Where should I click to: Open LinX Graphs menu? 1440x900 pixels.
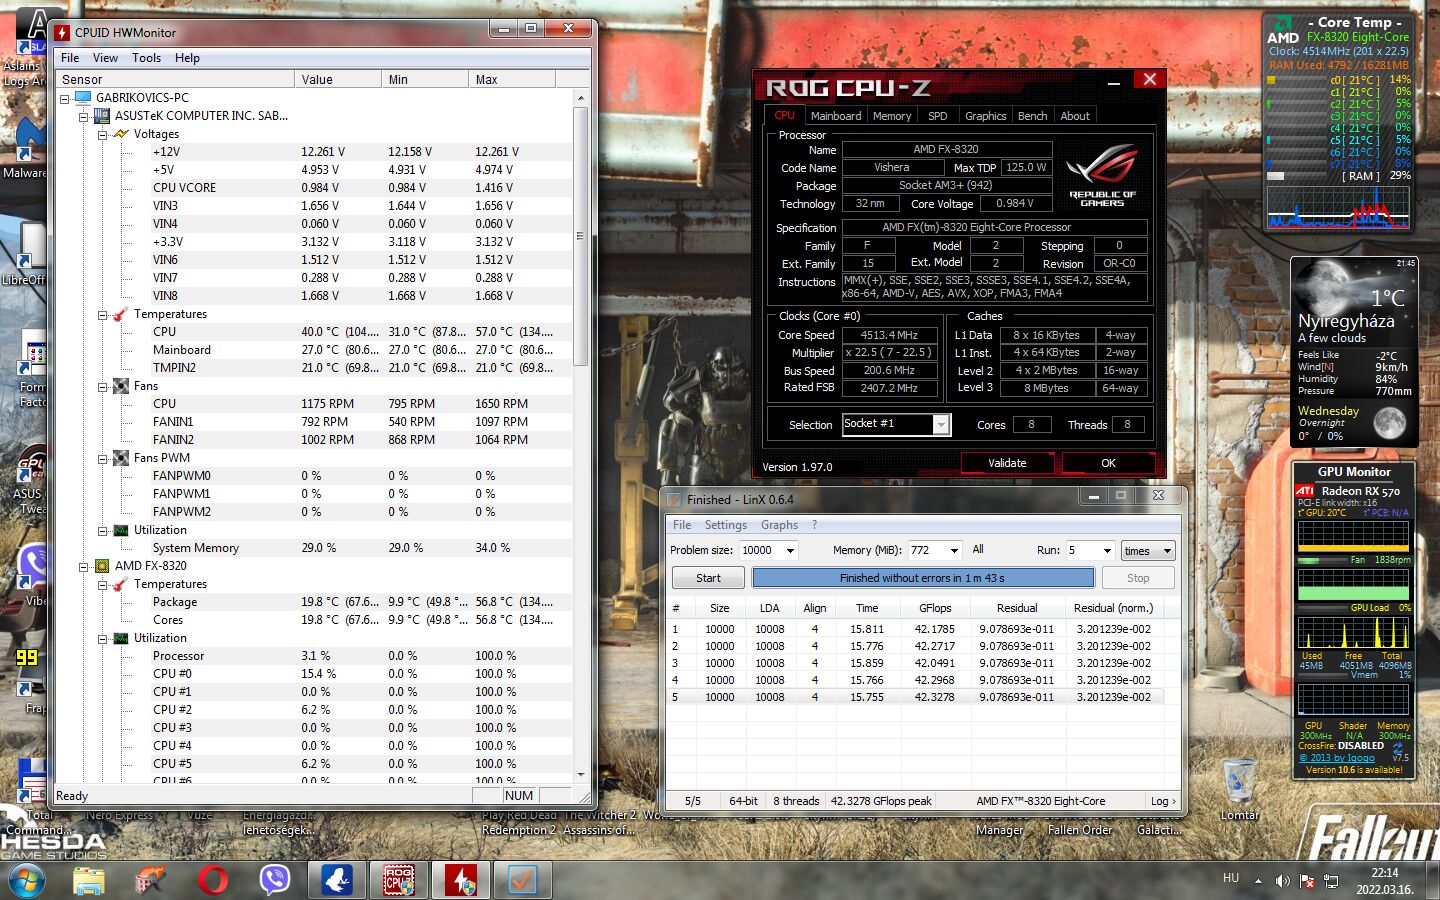click(x=779, y=525)
